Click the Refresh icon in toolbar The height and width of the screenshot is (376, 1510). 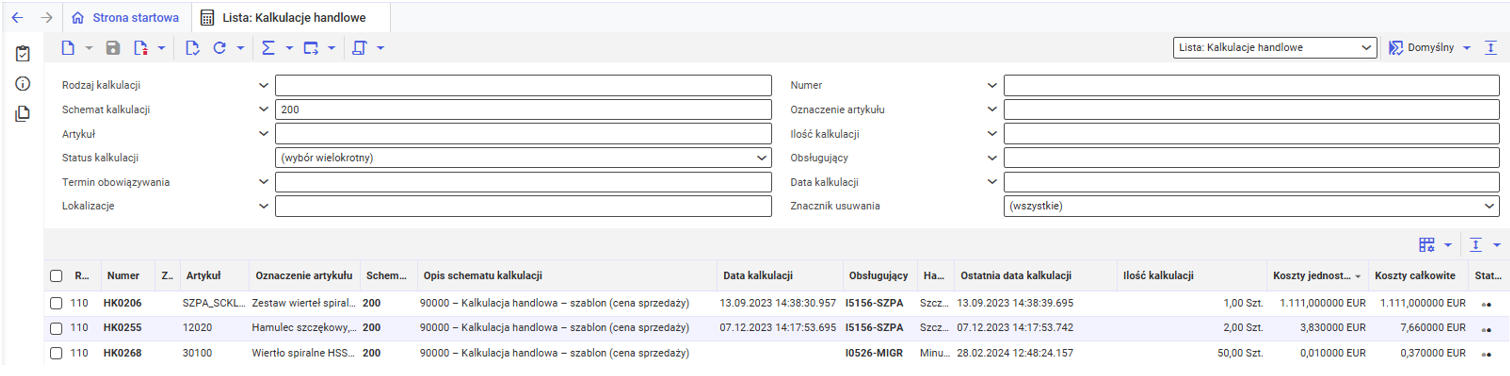219,47
